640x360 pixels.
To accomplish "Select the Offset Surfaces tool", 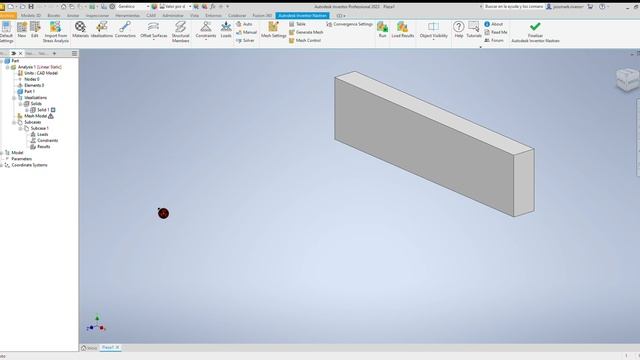I will click(x=153, y=29).
